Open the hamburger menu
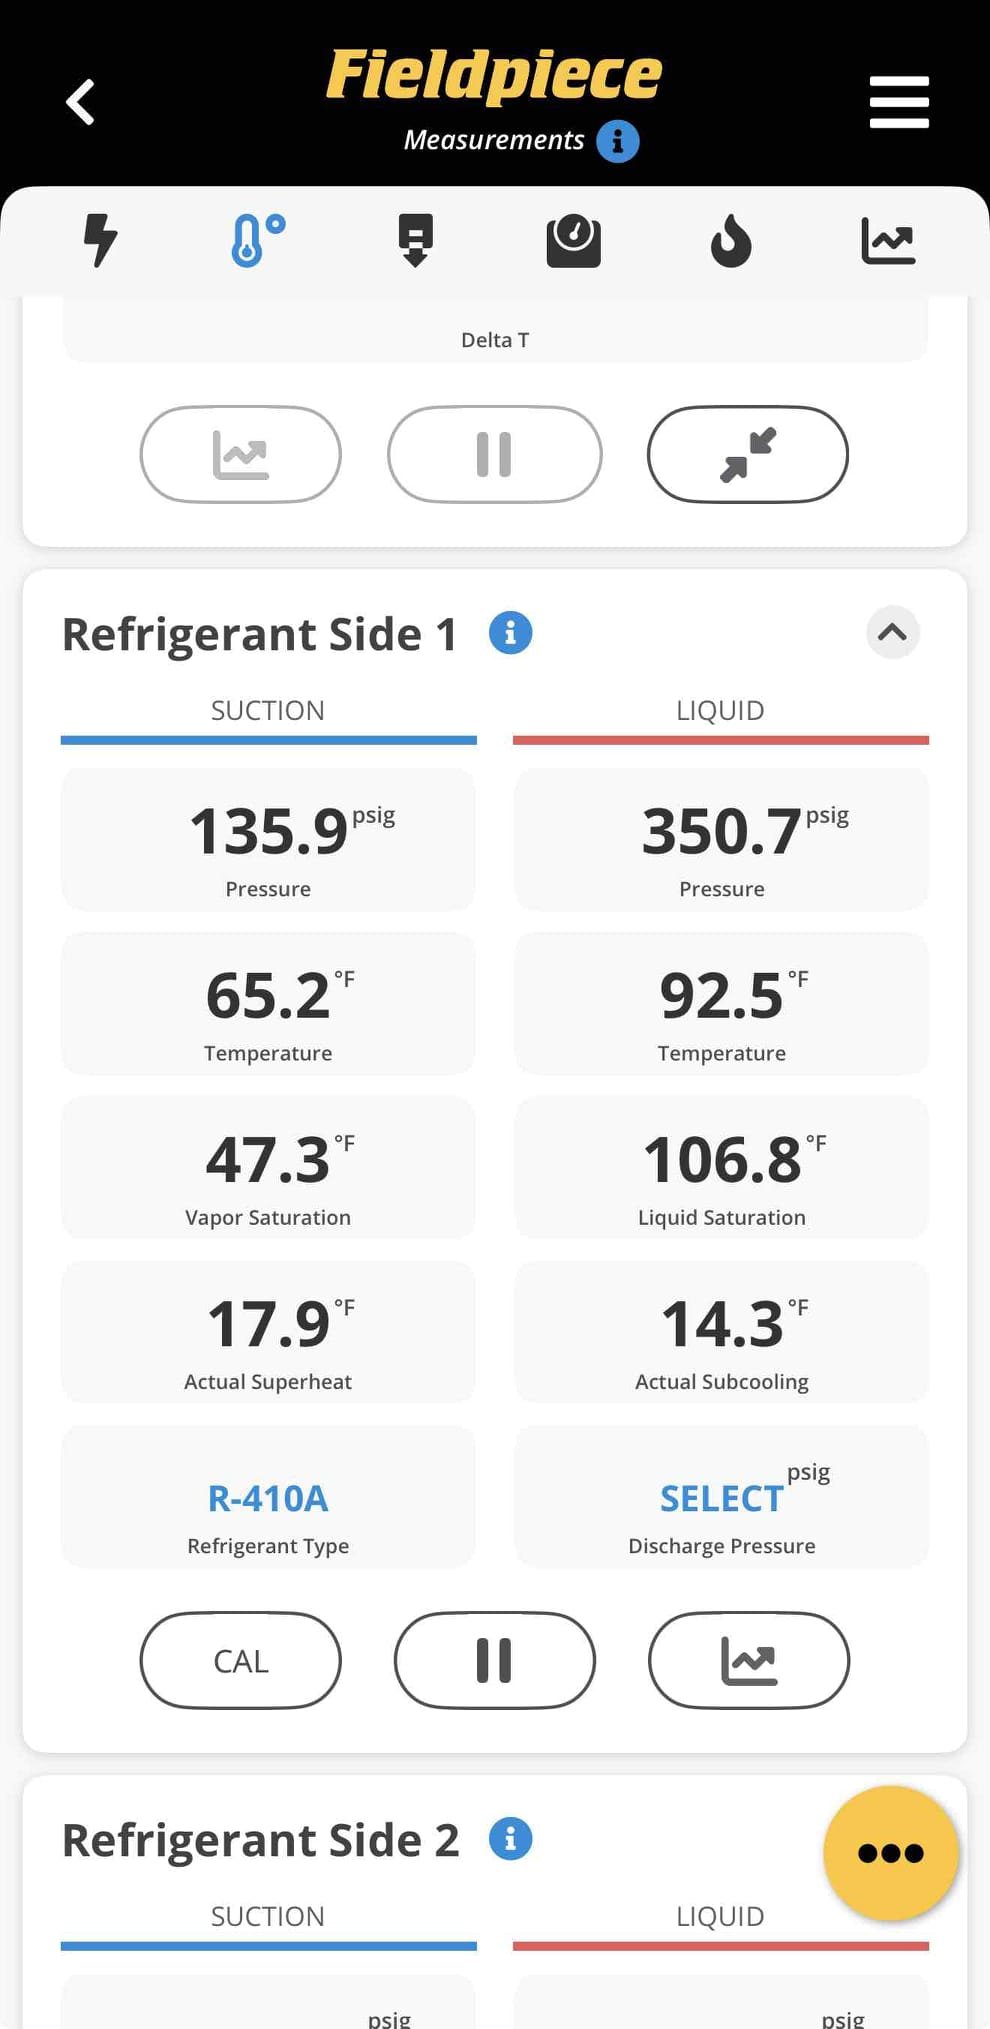 (899, 102)
